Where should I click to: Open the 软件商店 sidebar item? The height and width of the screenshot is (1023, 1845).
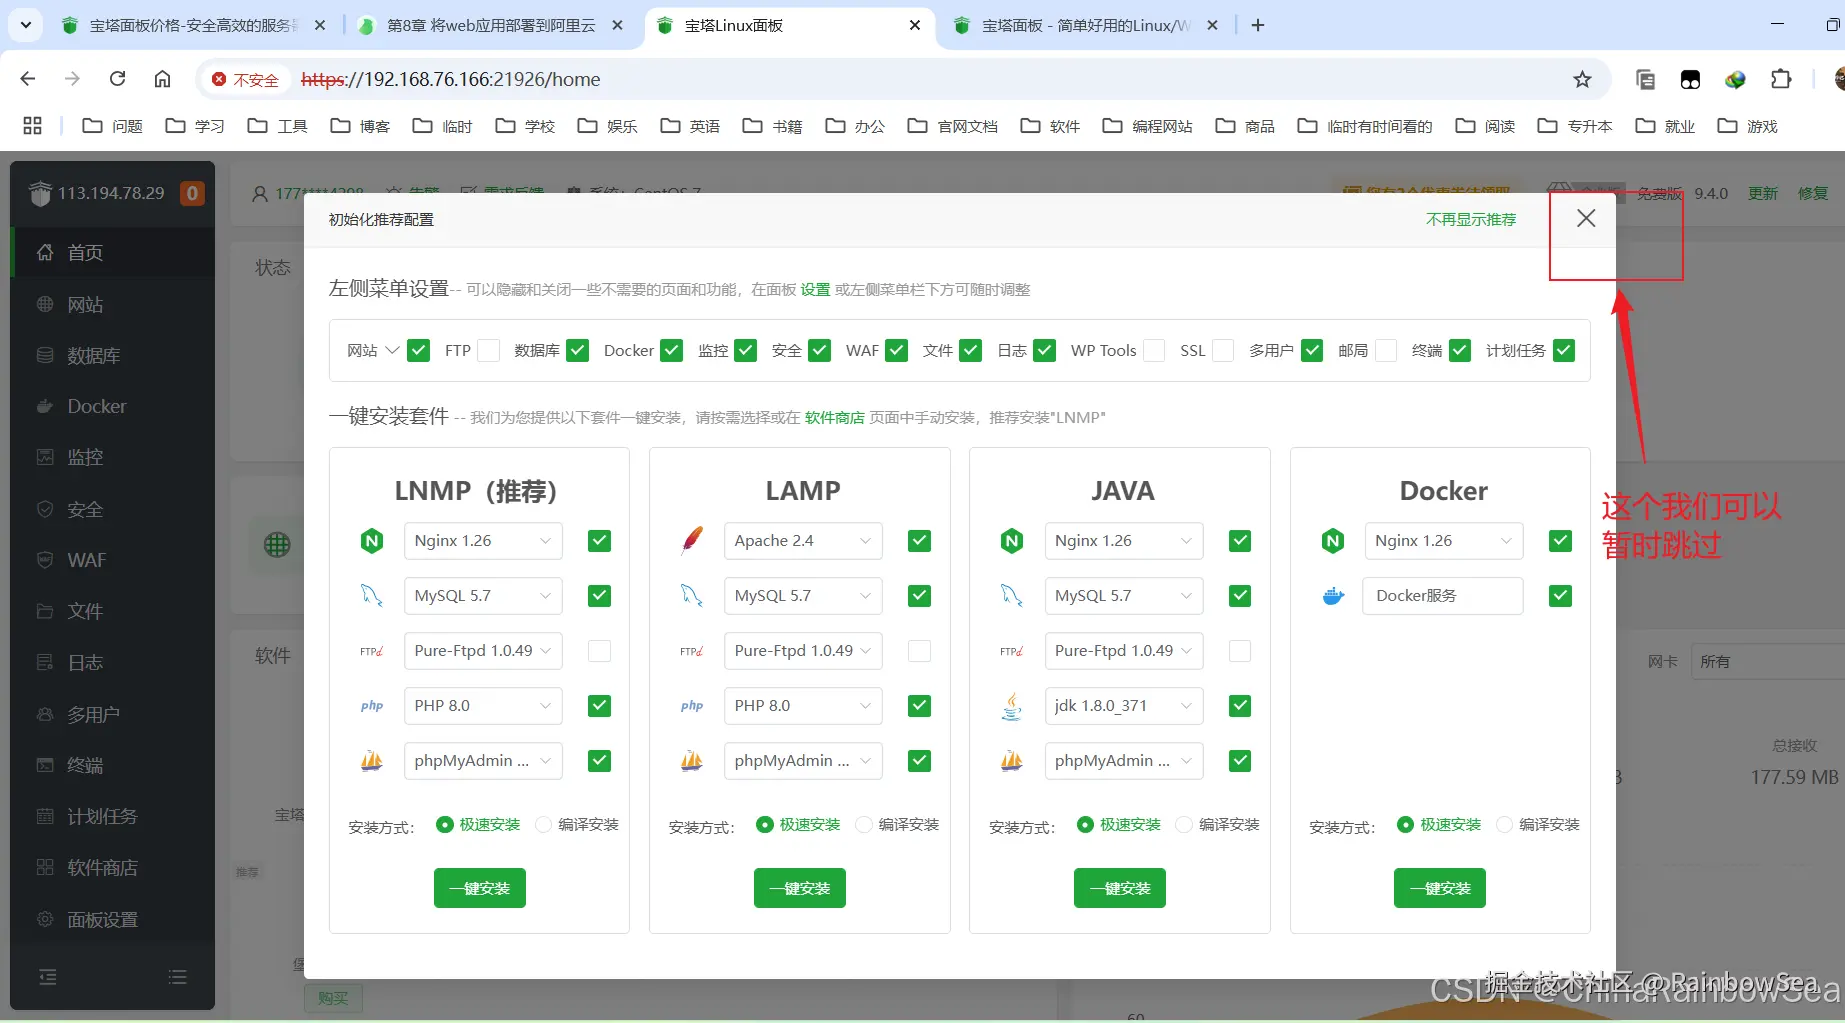pyautogui.click(x=112, y=868)
